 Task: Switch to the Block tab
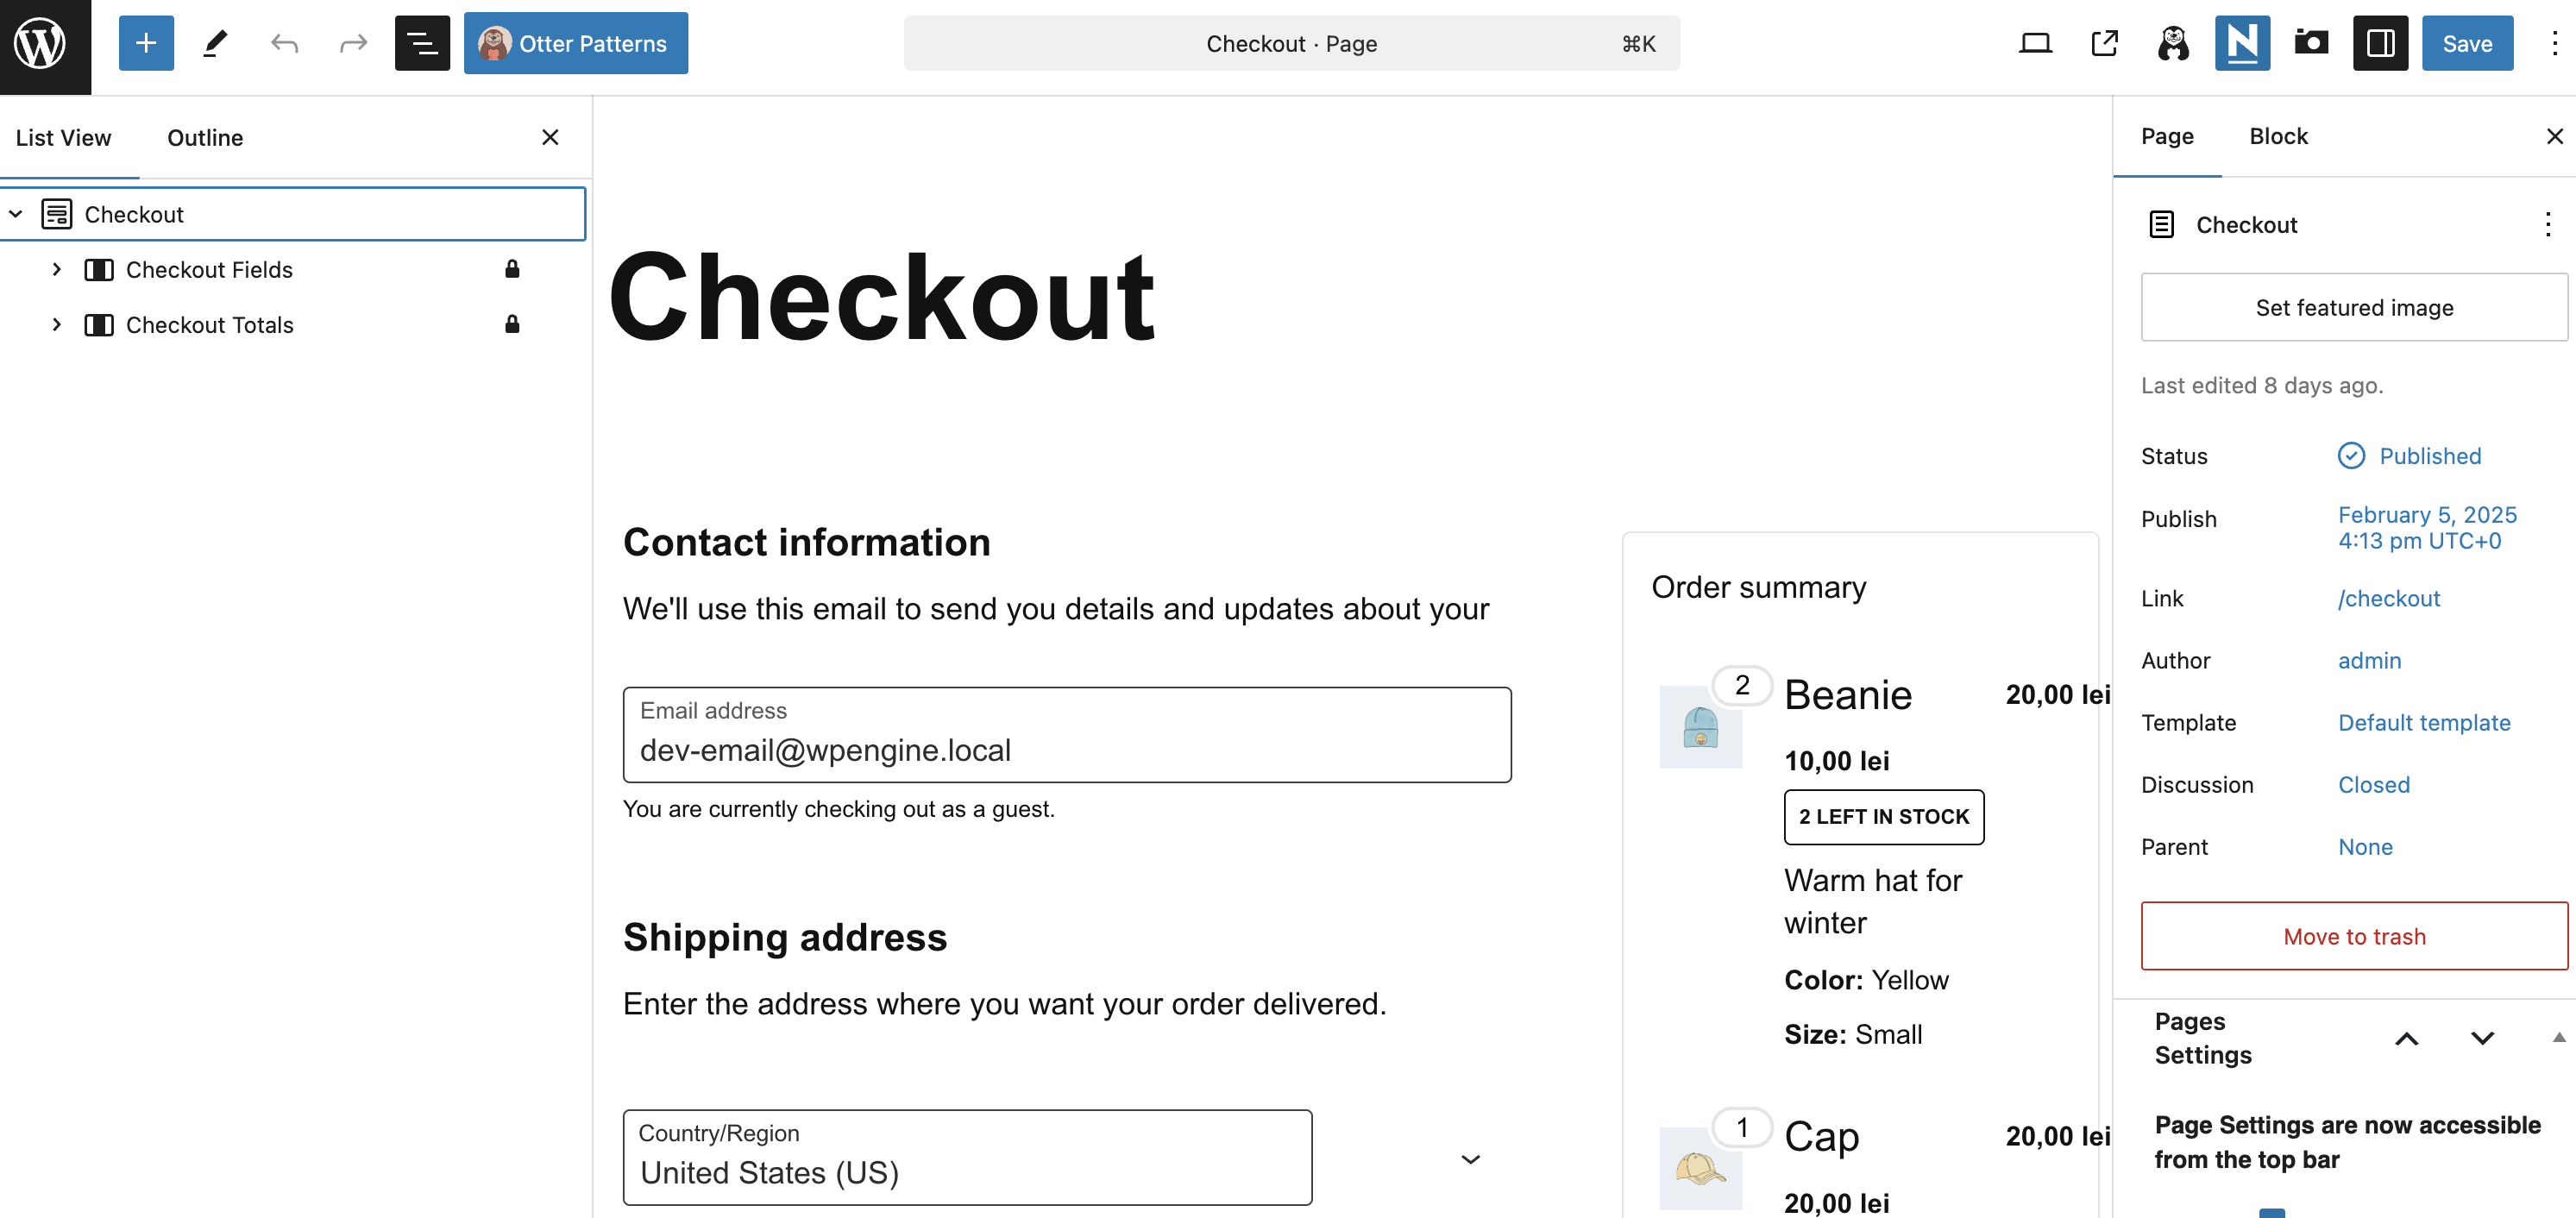click(x=2278, y=136)
